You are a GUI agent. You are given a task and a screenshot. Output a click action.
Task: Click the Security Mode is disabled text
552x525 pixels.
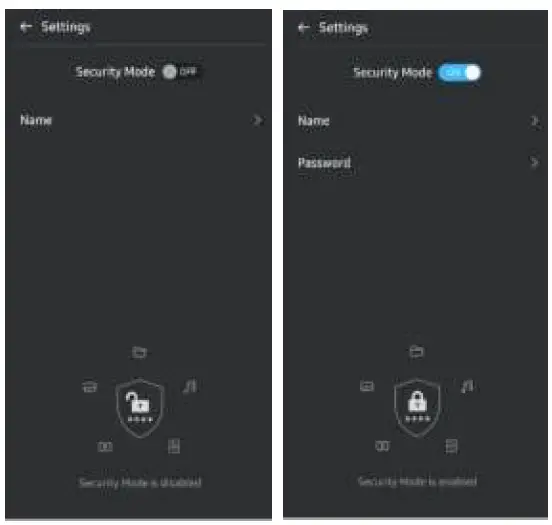pyautogui.click(x=140, y=482)
